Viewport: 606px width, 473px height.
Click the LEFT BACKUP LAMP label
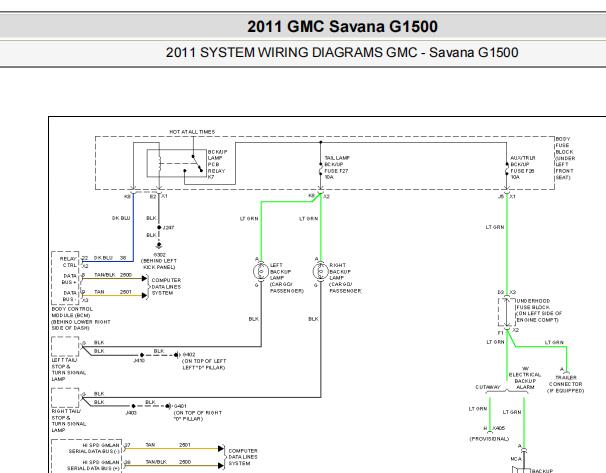coord(287,278)
